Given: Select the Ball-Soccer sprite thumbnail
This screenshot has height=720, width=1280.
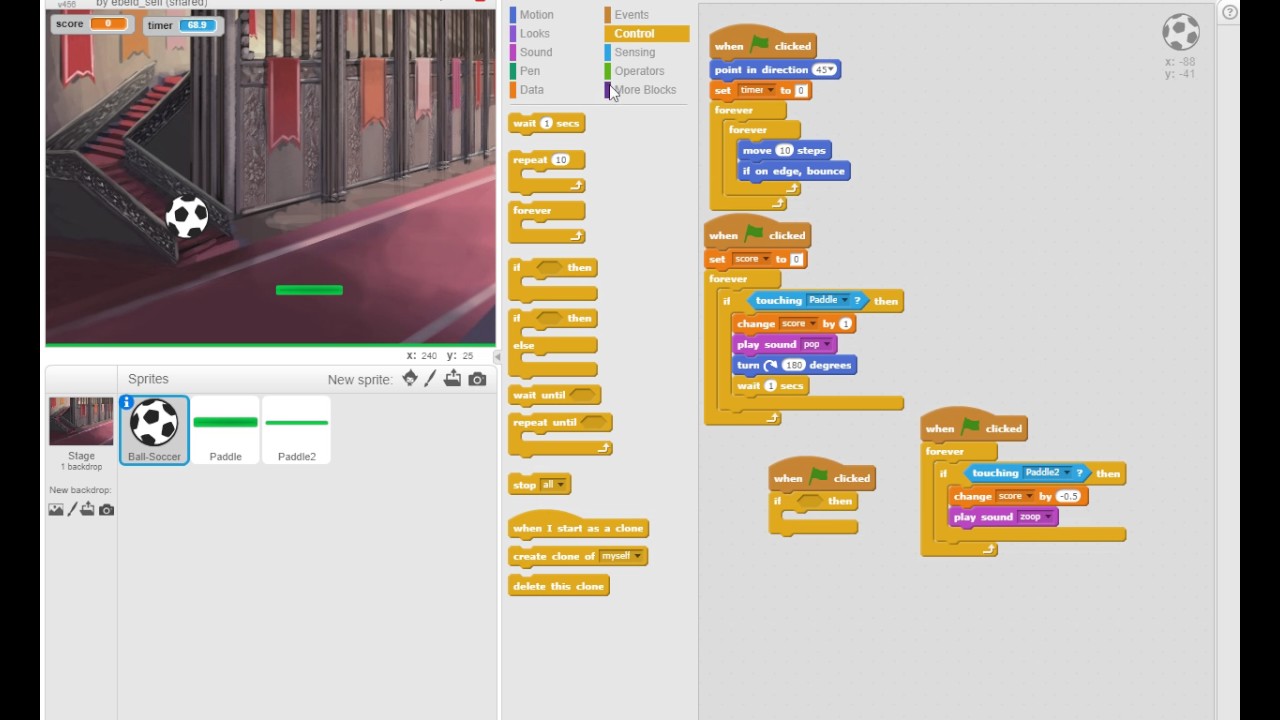Looking at the screenshot, I should [x=154, y=430].
